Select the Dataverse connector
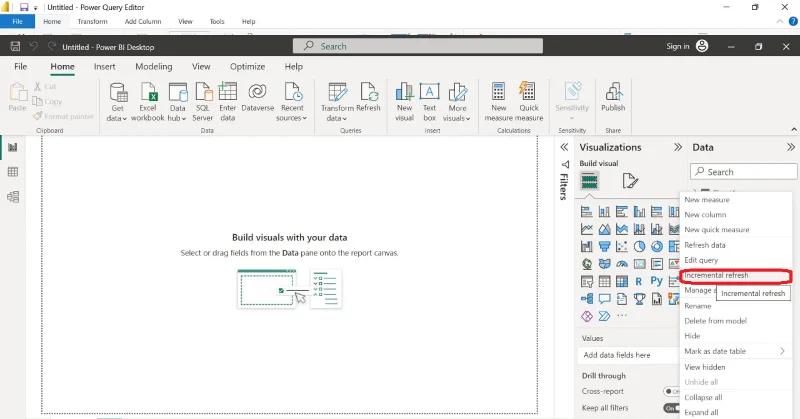The width and height of the screenshot is (800, 419). pos(257,98)
